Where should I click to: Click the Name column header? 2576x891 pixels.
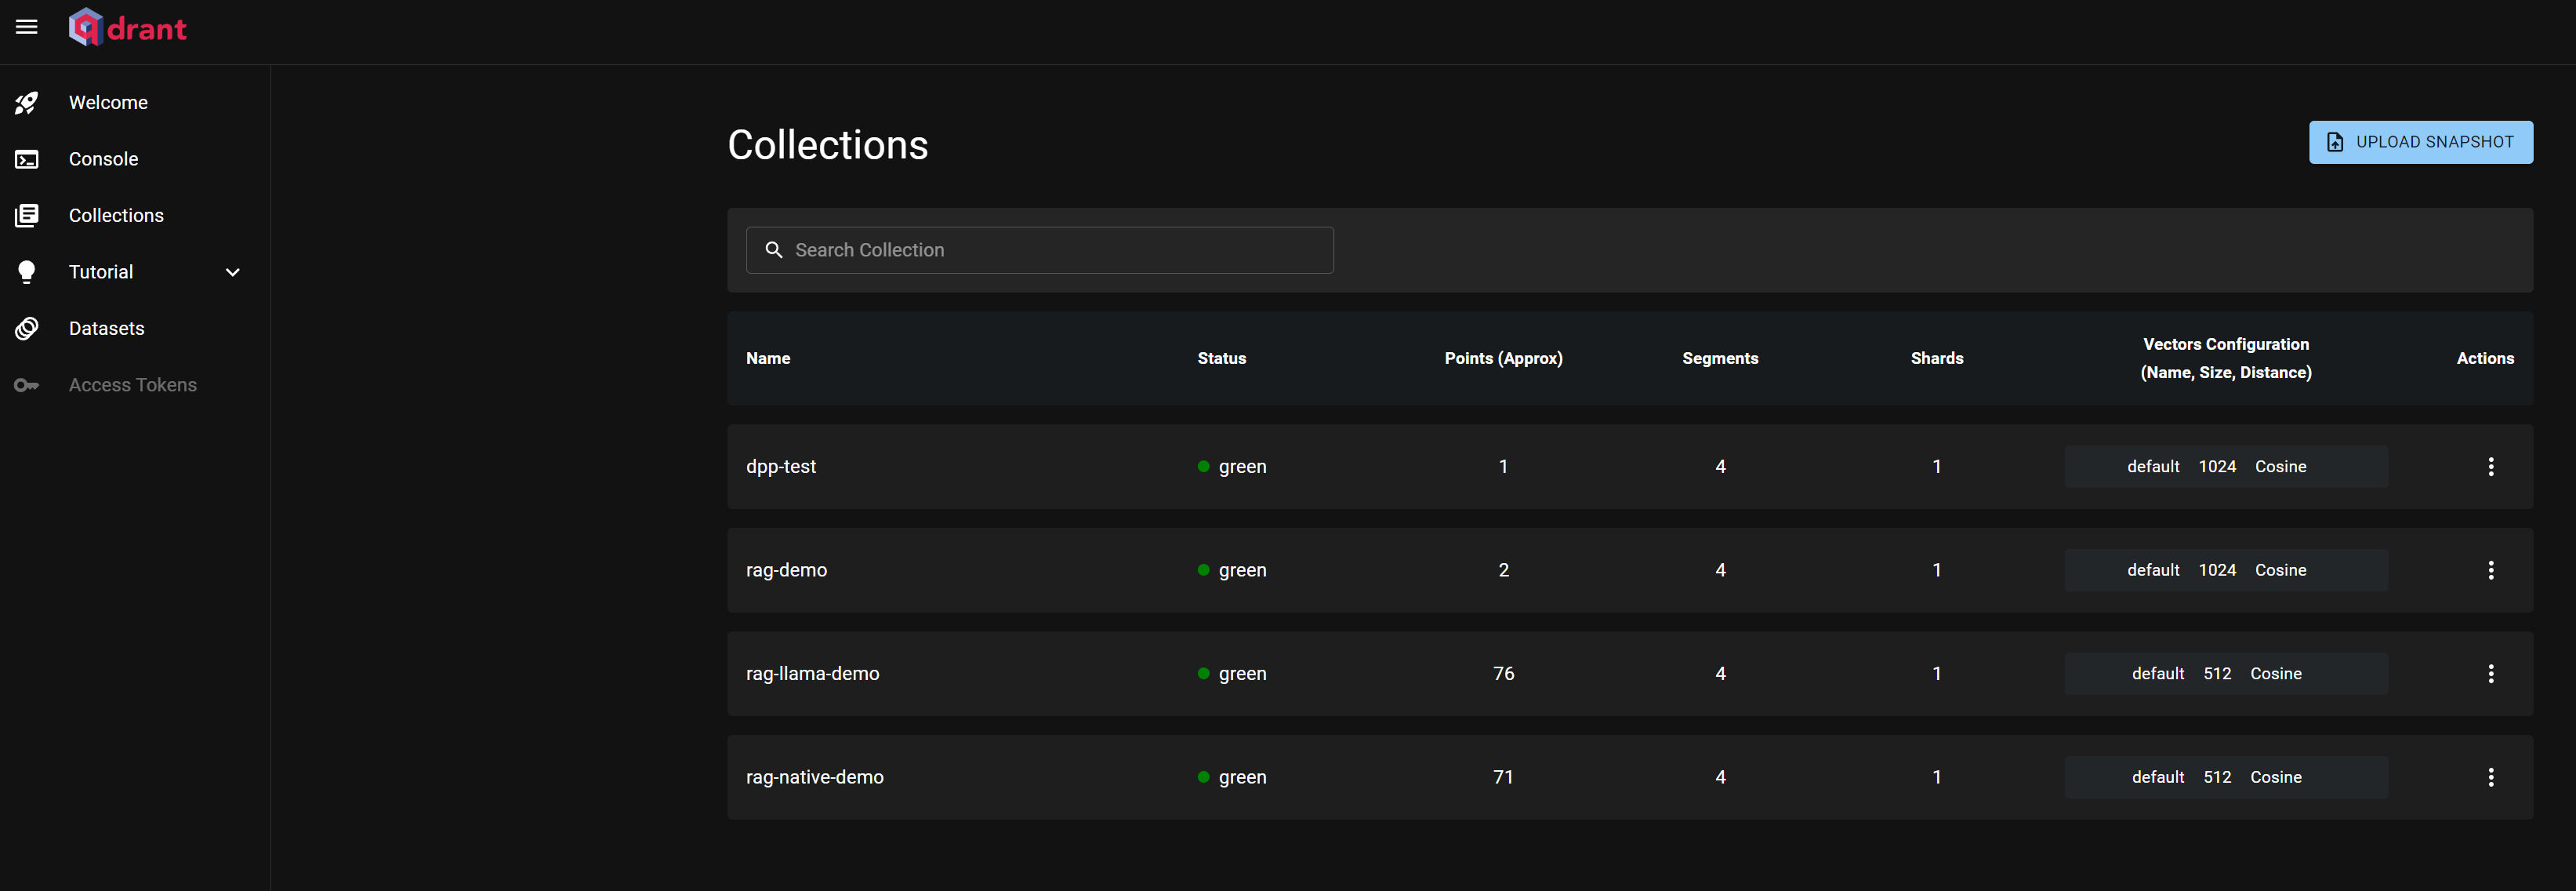[x=768, y=358]
